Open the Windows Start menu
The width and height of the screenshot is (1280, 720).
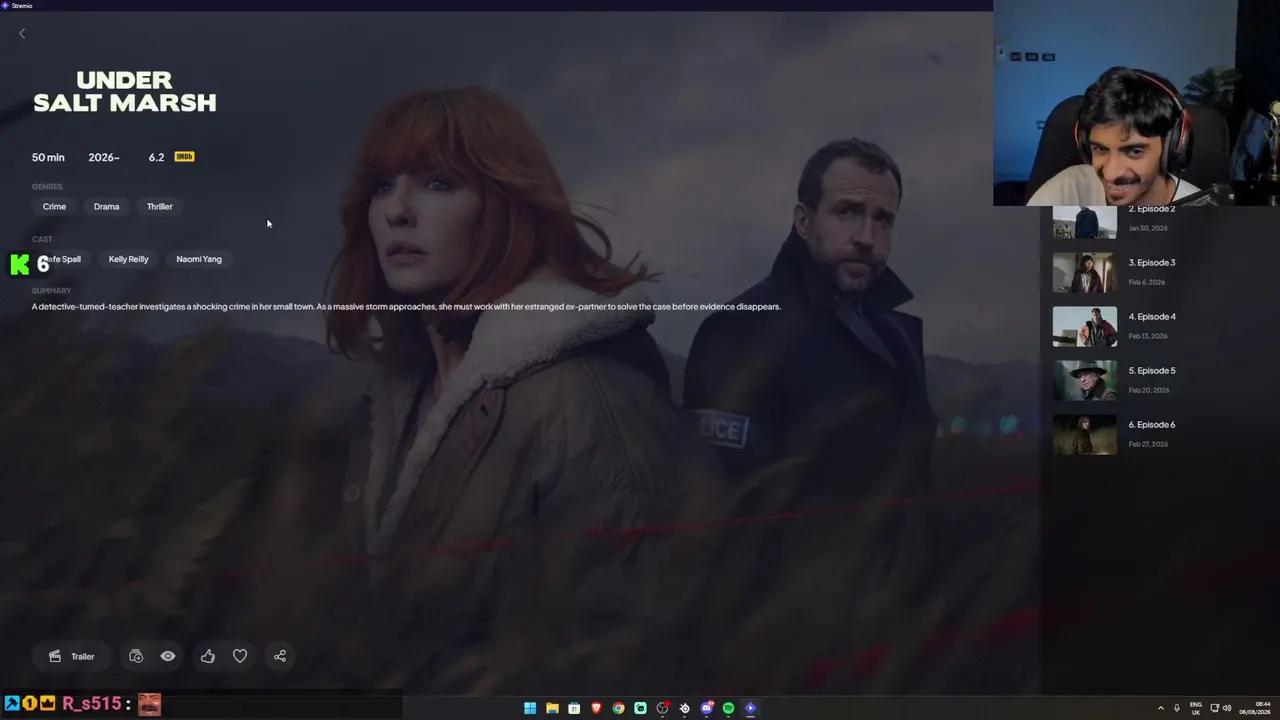[x=530, y=708]
